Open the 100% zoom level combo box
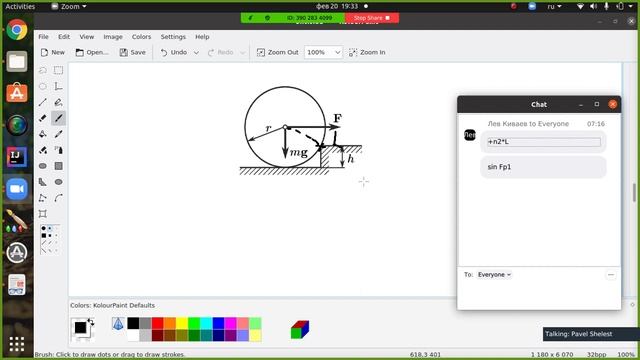 323,52
